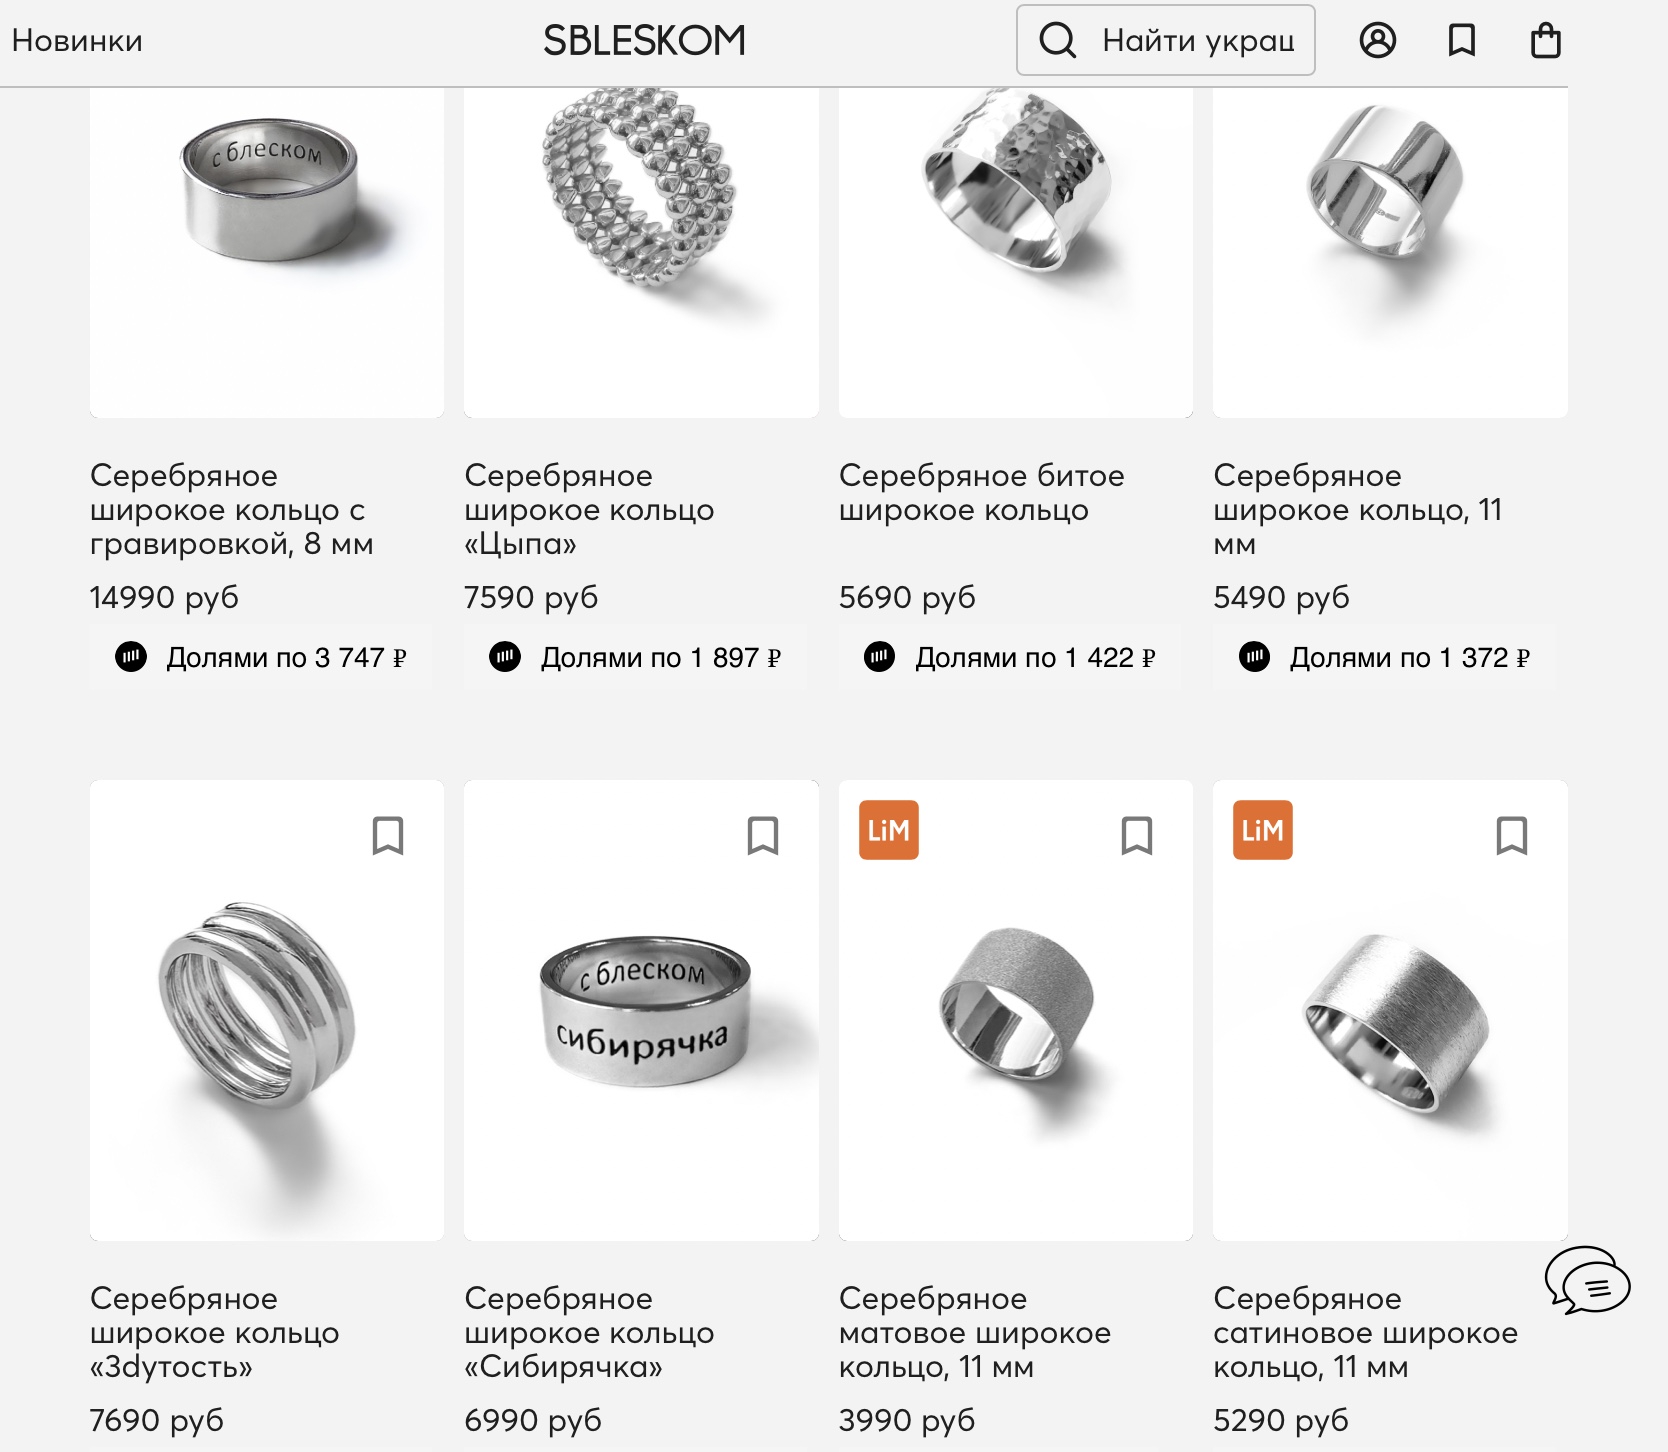
Task: Click the magnifier search icon
Action: (1057, 40)
